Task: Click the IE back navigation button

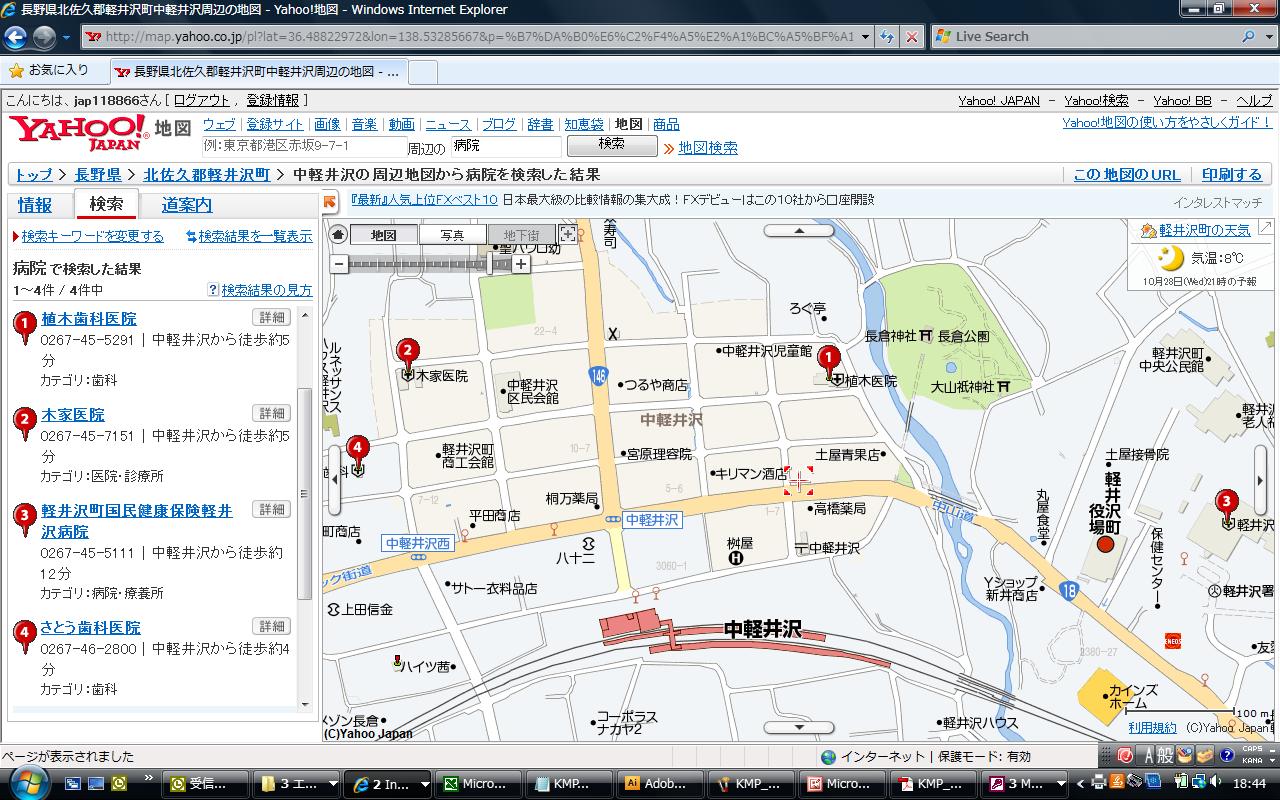Action: pos(15,37)
